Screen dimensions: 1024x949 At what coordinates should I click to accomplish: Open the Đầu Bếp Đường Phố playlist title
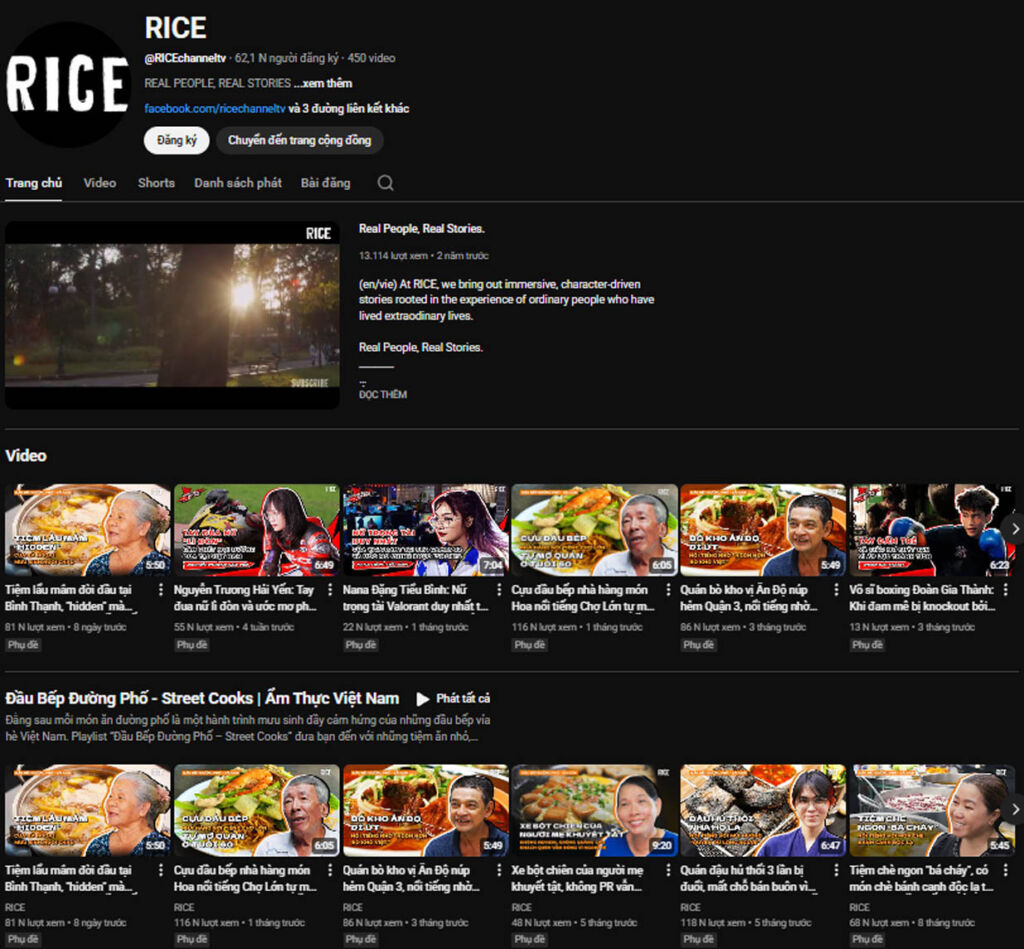202,699
